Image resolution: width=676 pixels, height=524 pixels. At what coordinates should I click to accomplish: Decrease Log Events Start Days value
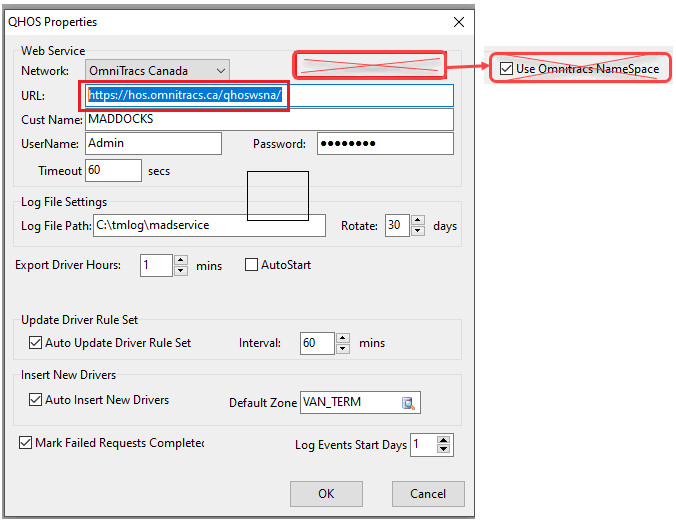click(x=444, y=449)
